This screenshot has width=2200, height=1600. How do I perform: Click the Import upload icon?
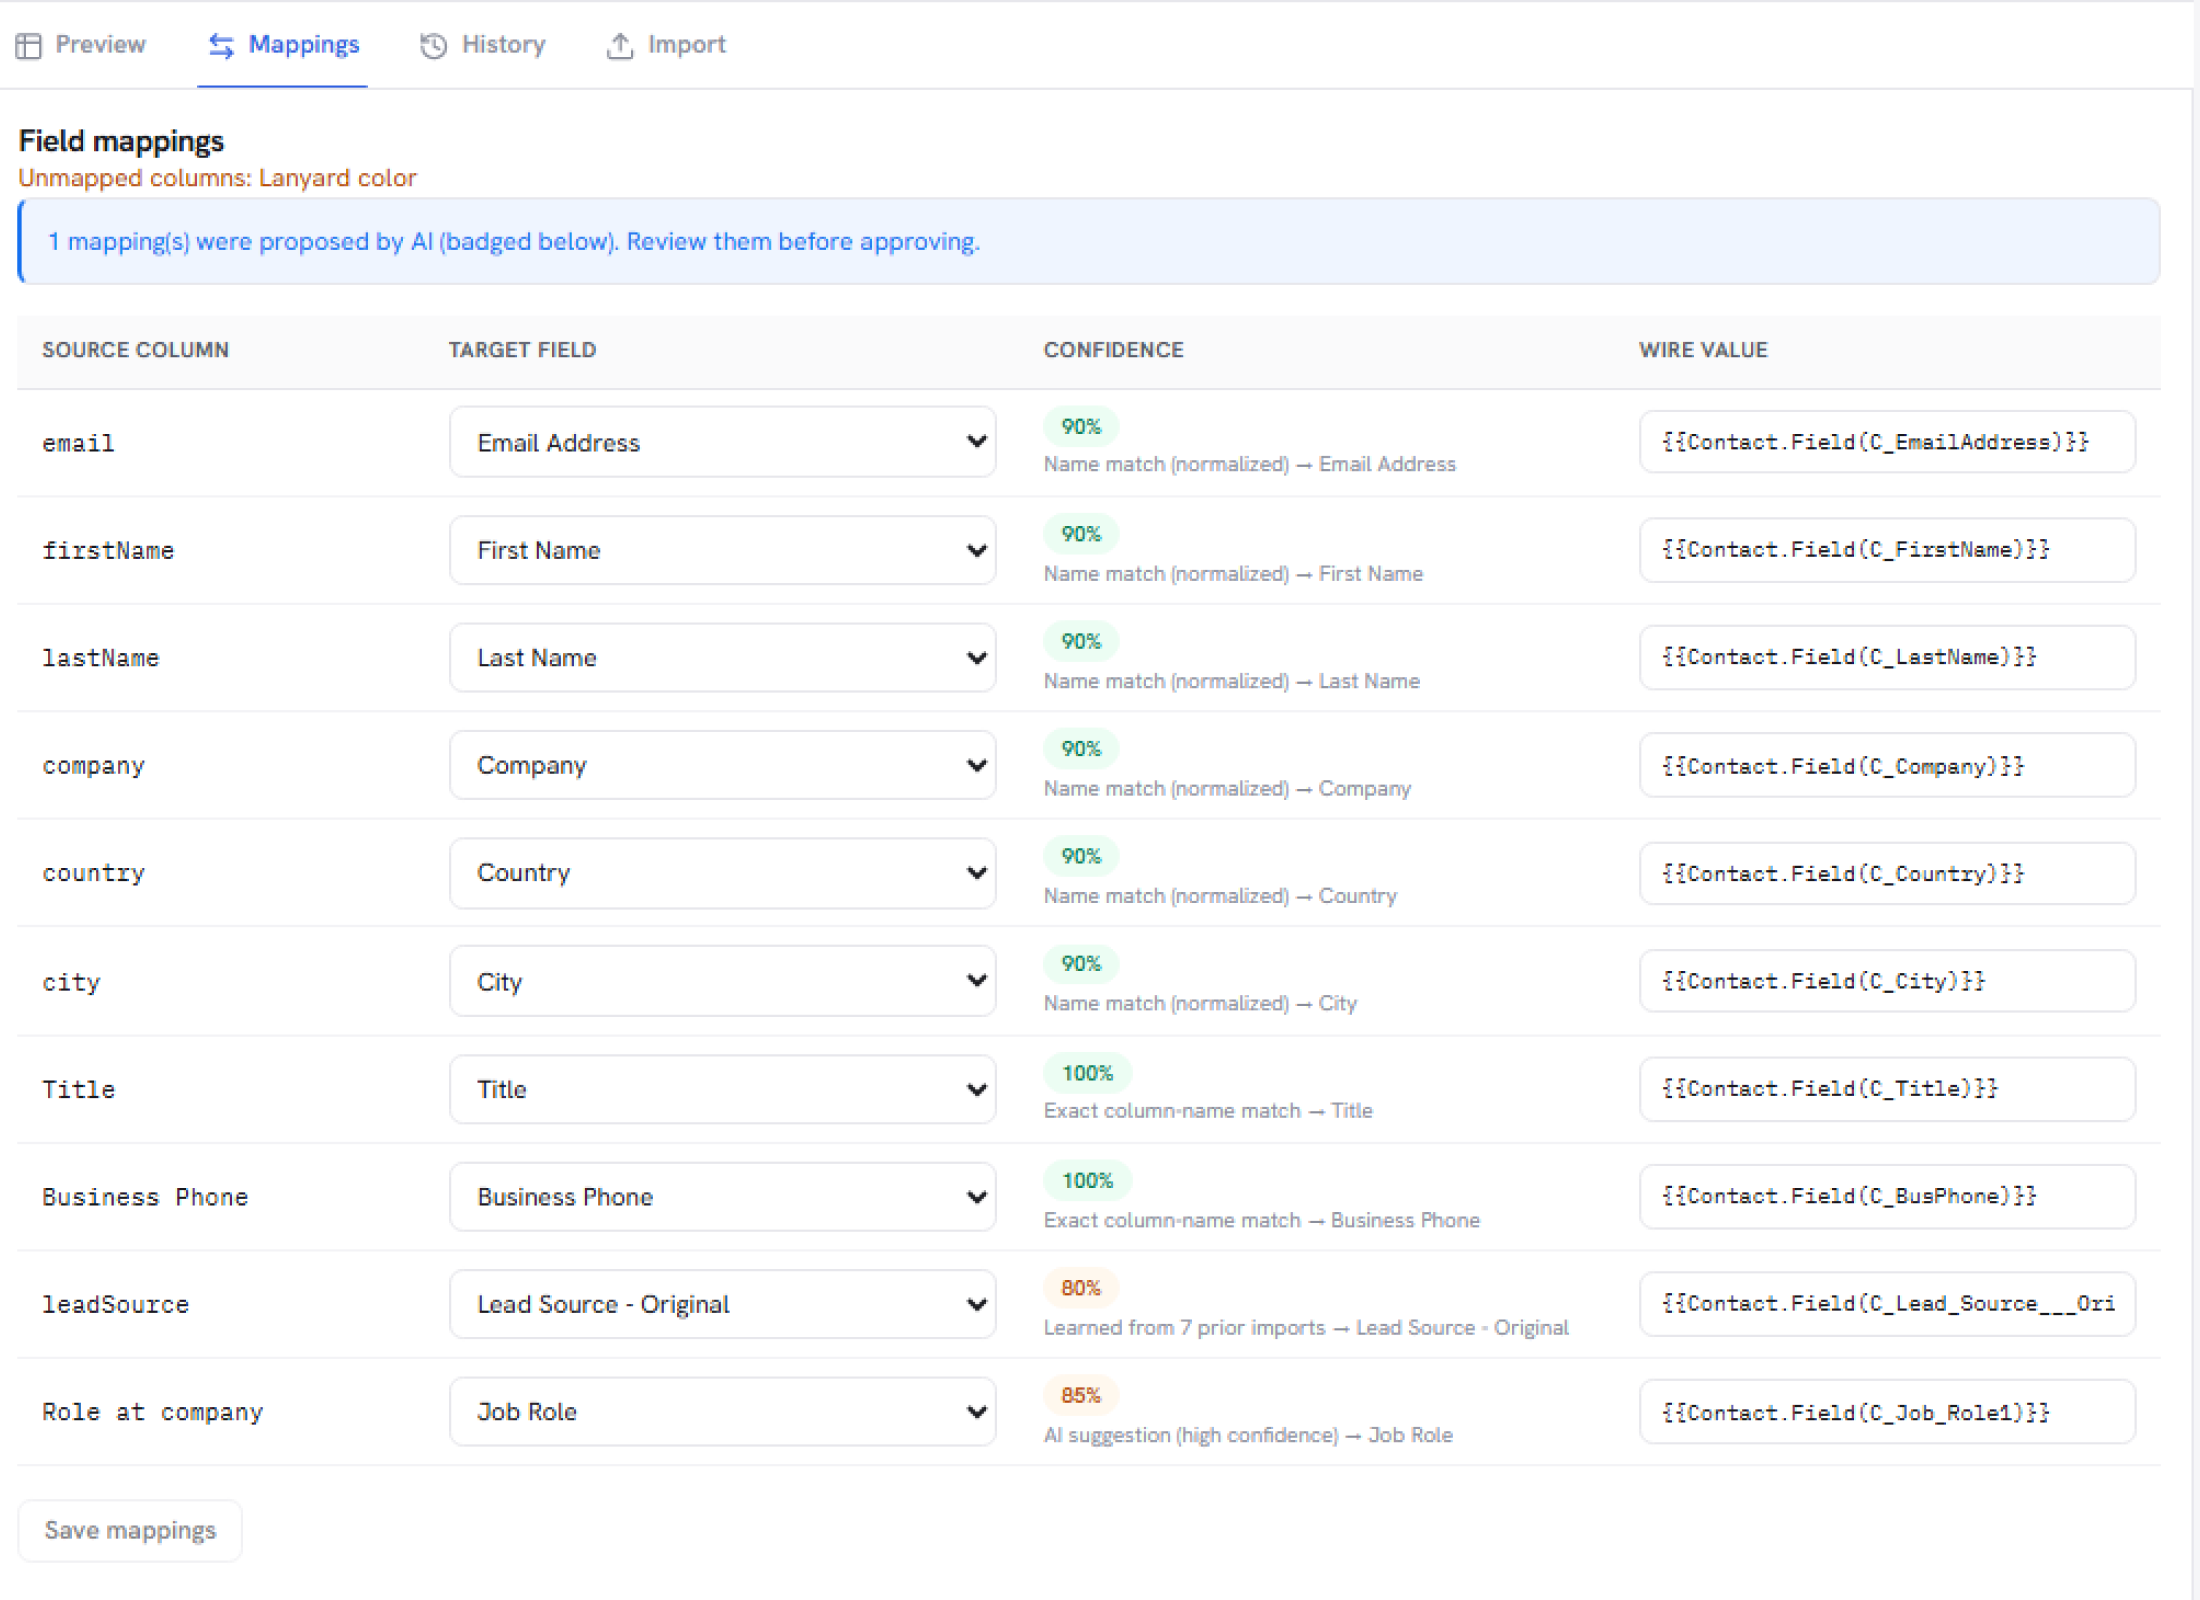tap(620, 45)
